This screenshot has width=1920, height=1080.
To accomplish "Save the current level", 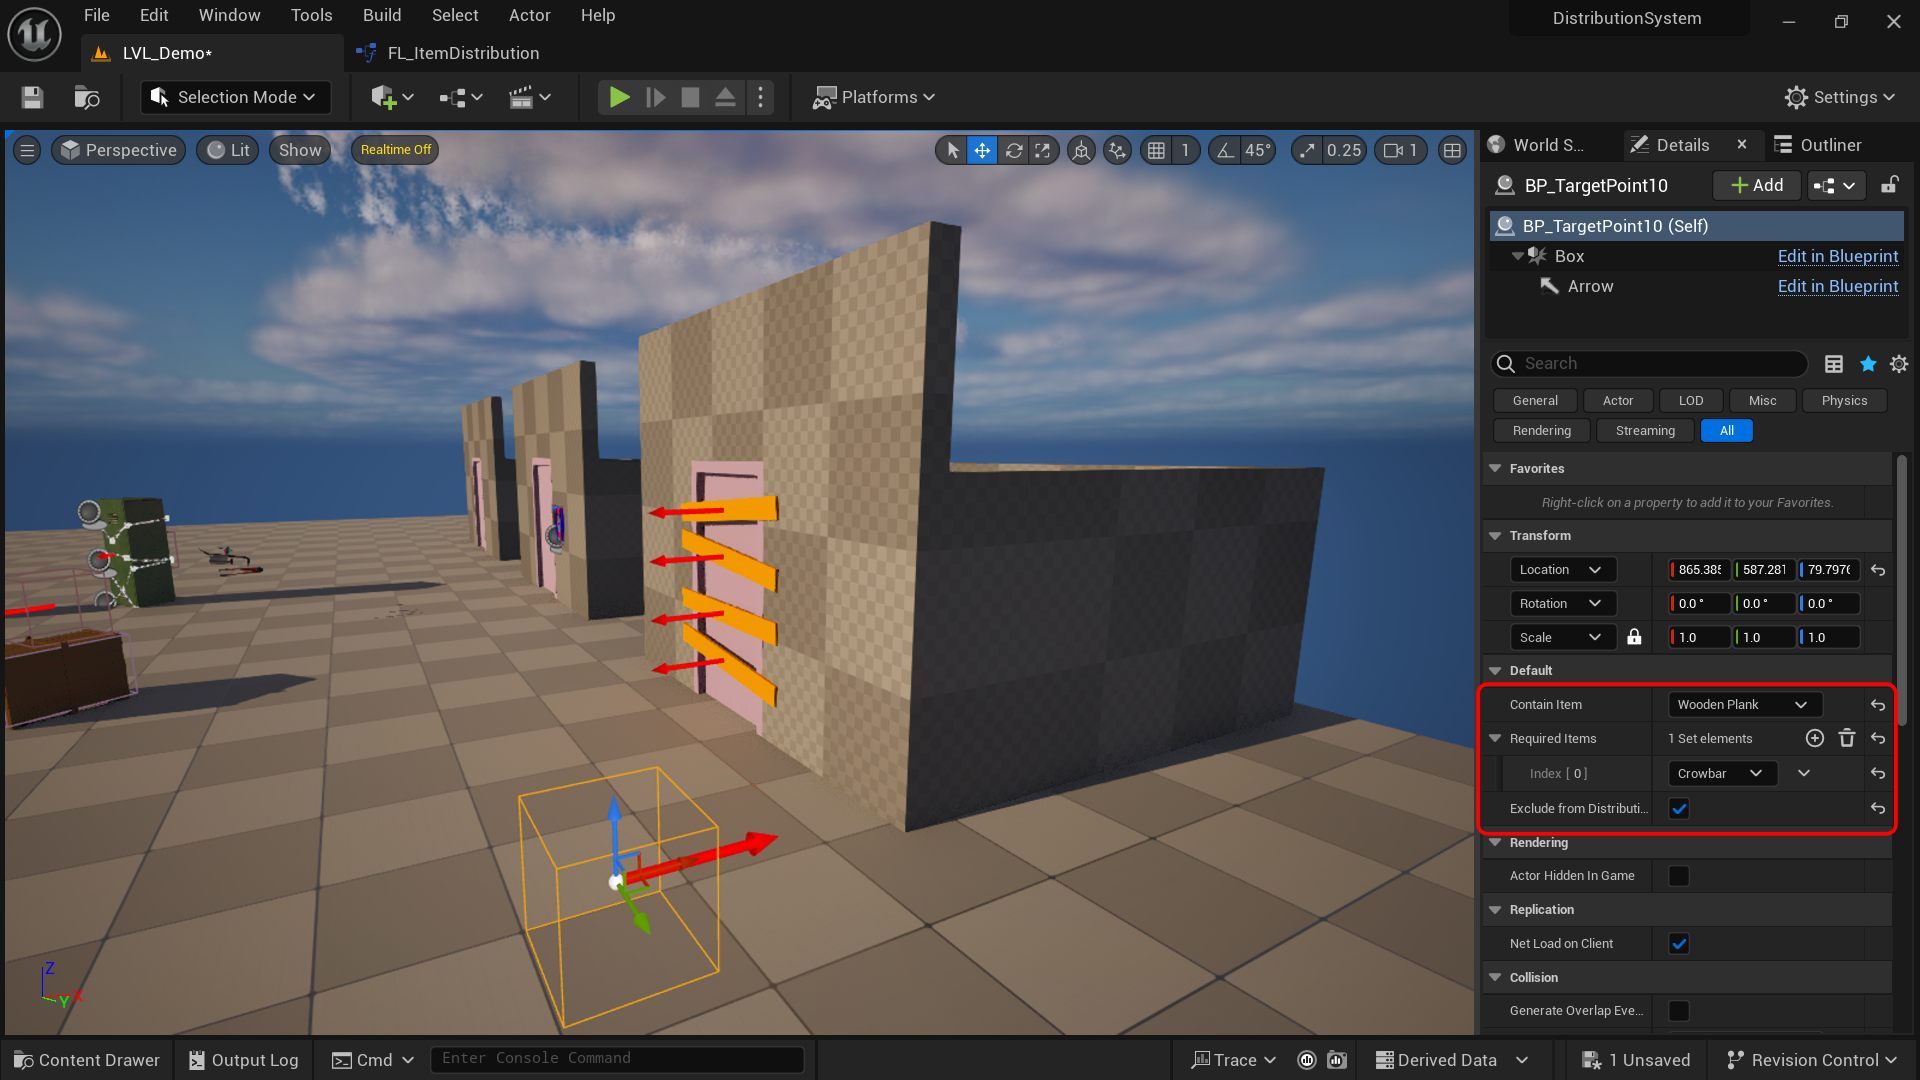I will tap(32, 97).
